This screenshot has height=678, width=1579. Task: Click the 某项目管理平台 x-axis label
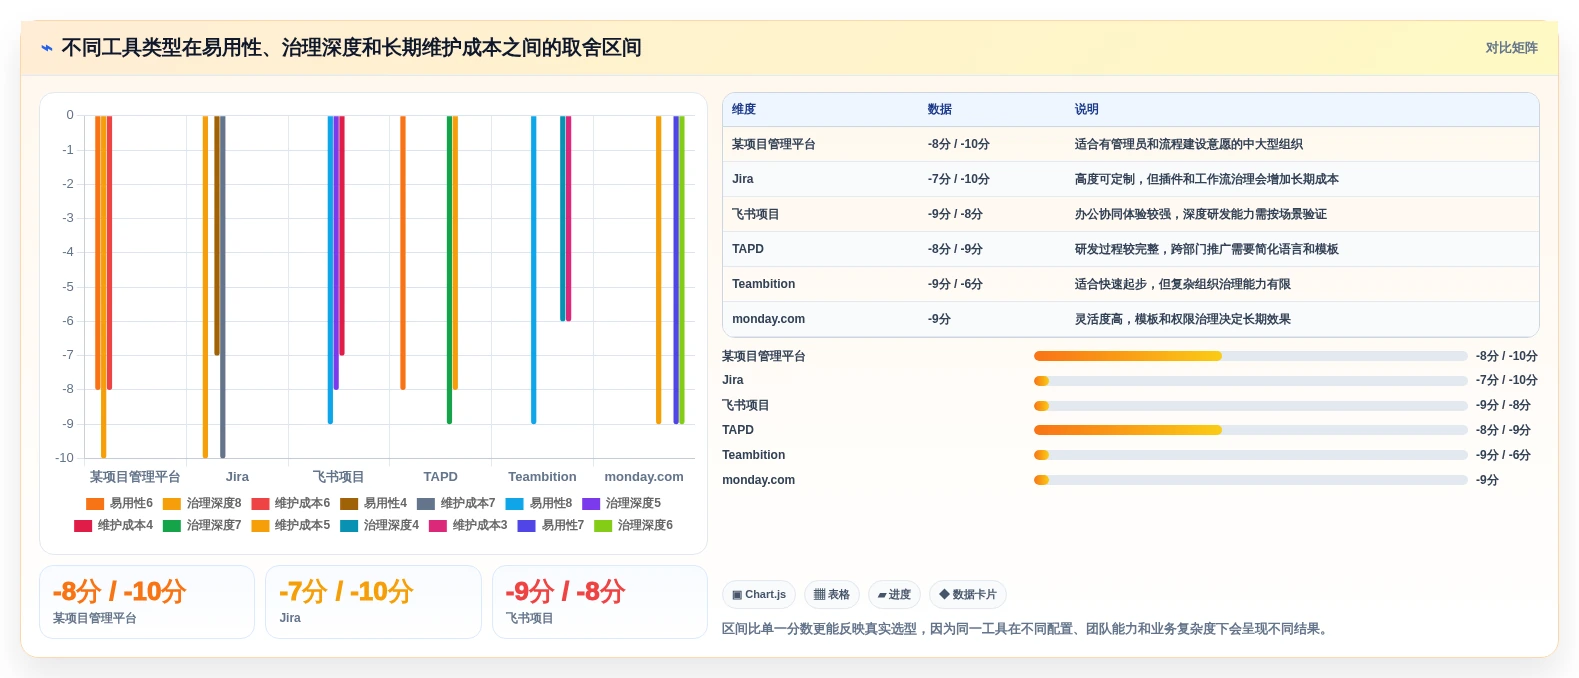[135, 477]
